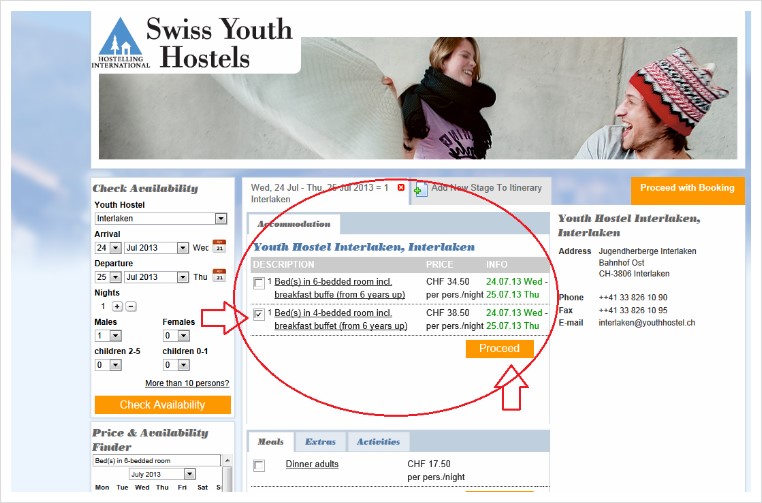Click Add New Stage To Itinerary

[486, 188]
